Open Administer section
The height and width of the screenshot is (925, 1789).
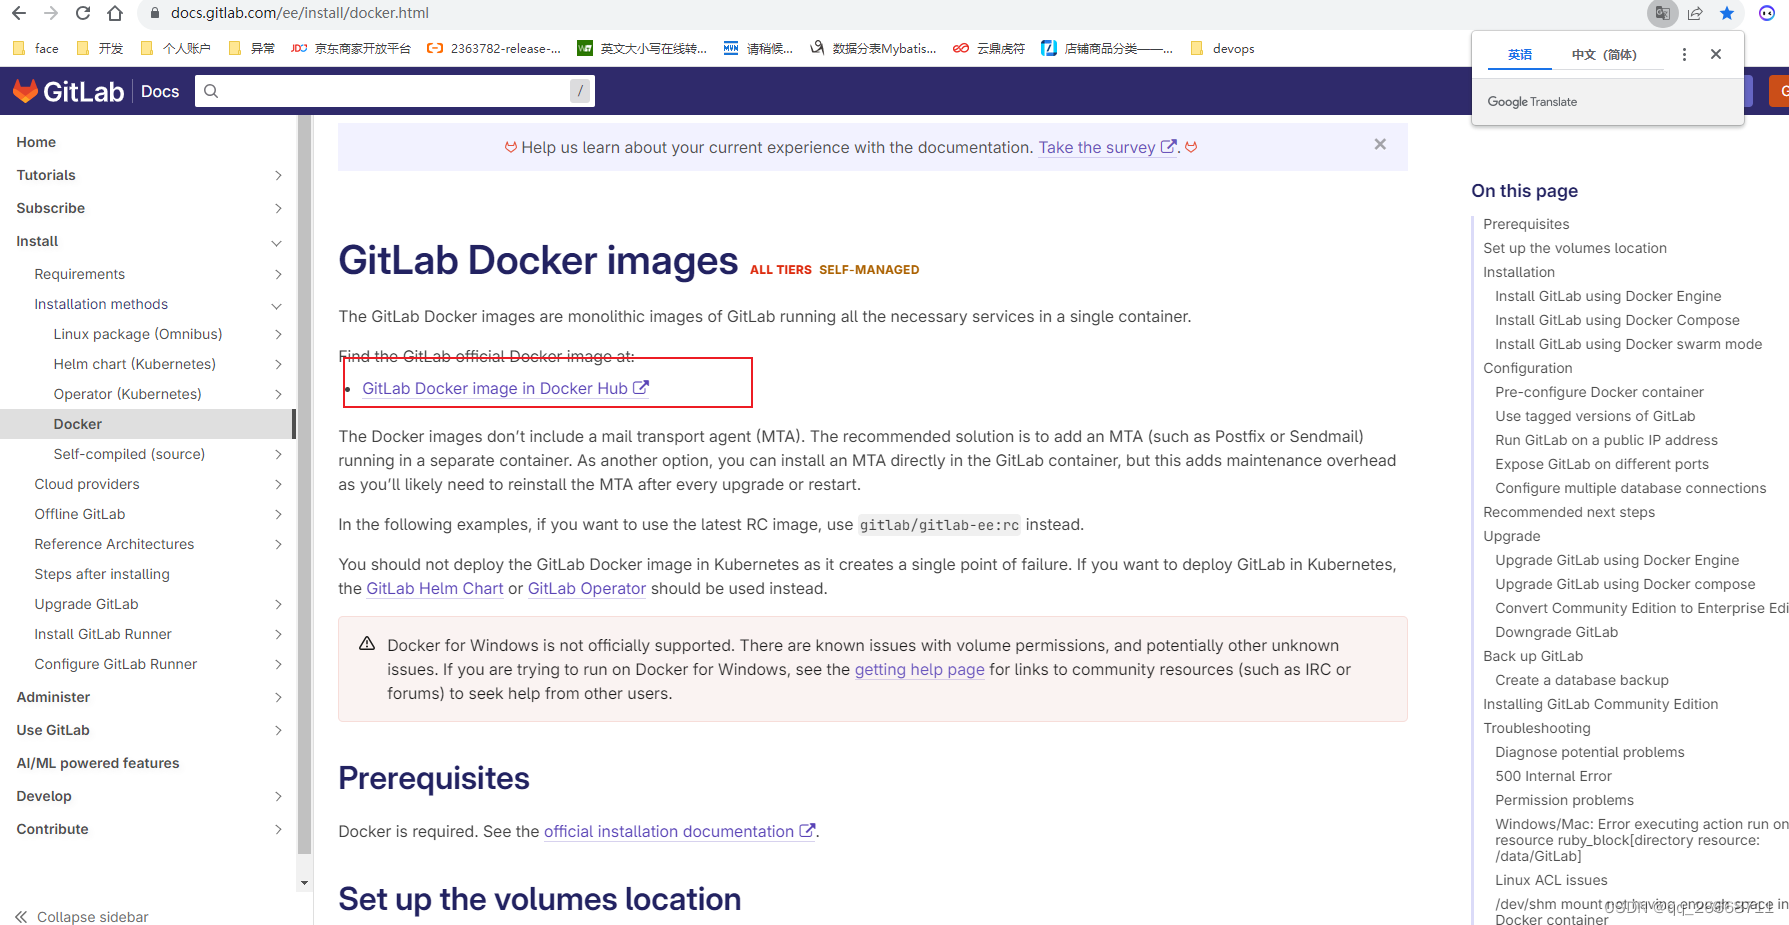point(53,697)
